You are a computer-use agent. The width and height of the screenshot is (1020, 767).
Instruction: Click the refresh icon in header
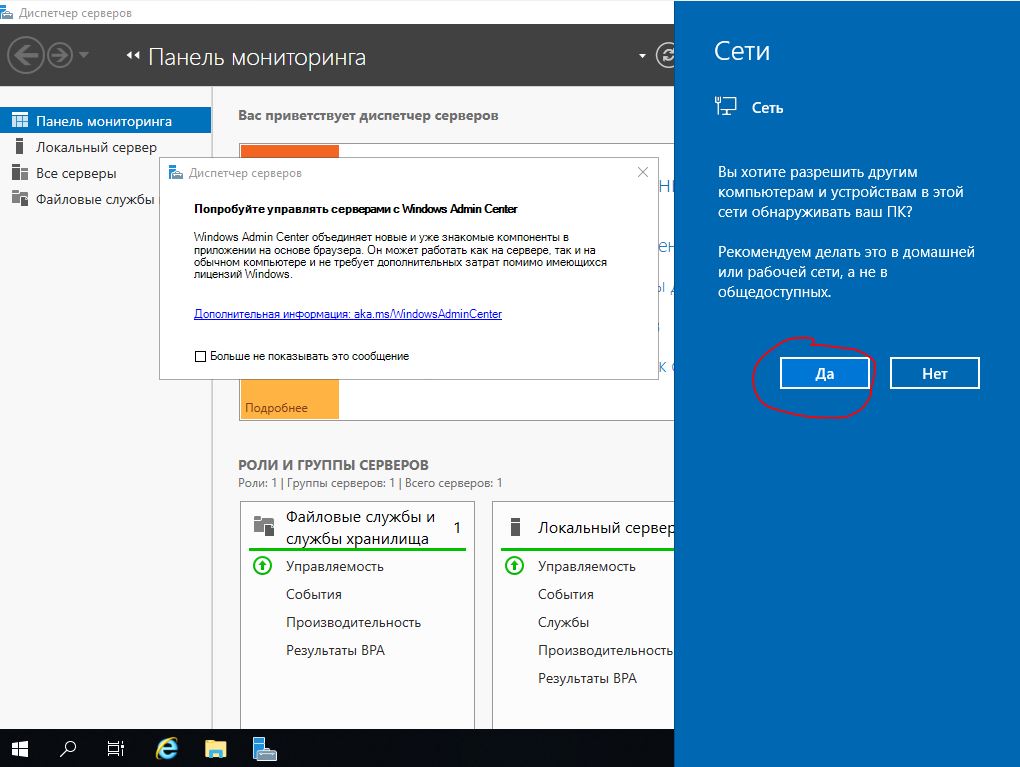tap(666, 56)
